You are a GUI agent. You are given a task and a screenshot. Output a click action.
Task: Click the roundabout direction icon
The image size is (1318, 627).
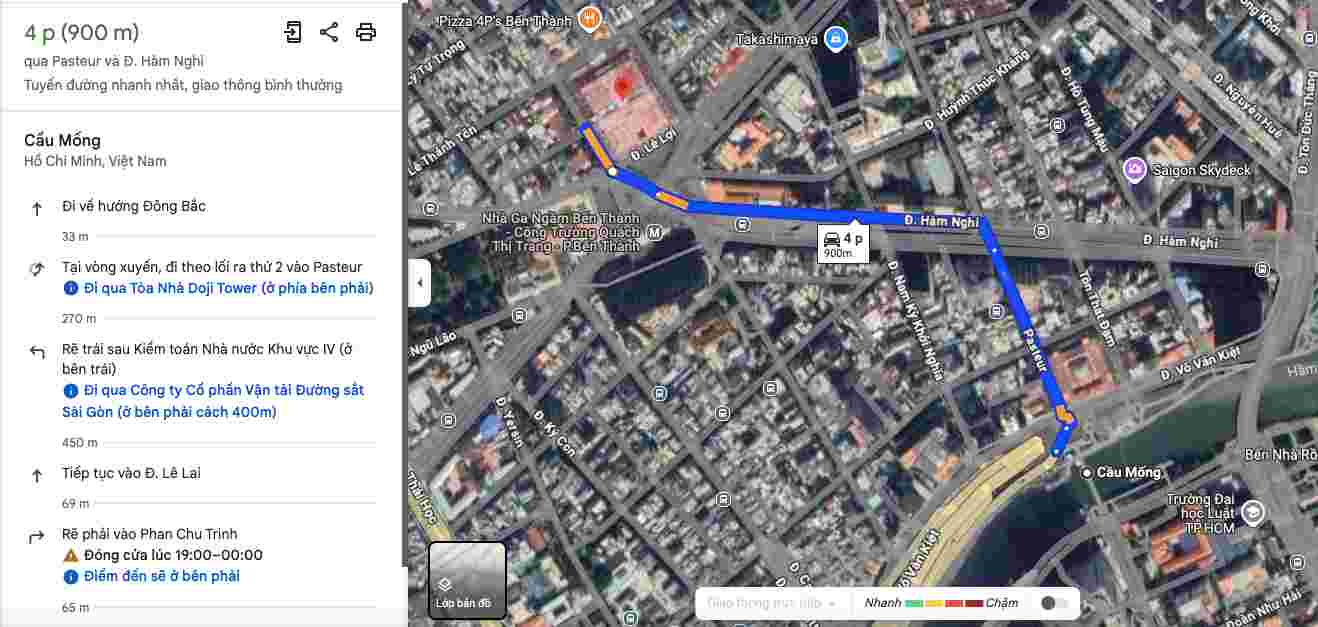37,269
